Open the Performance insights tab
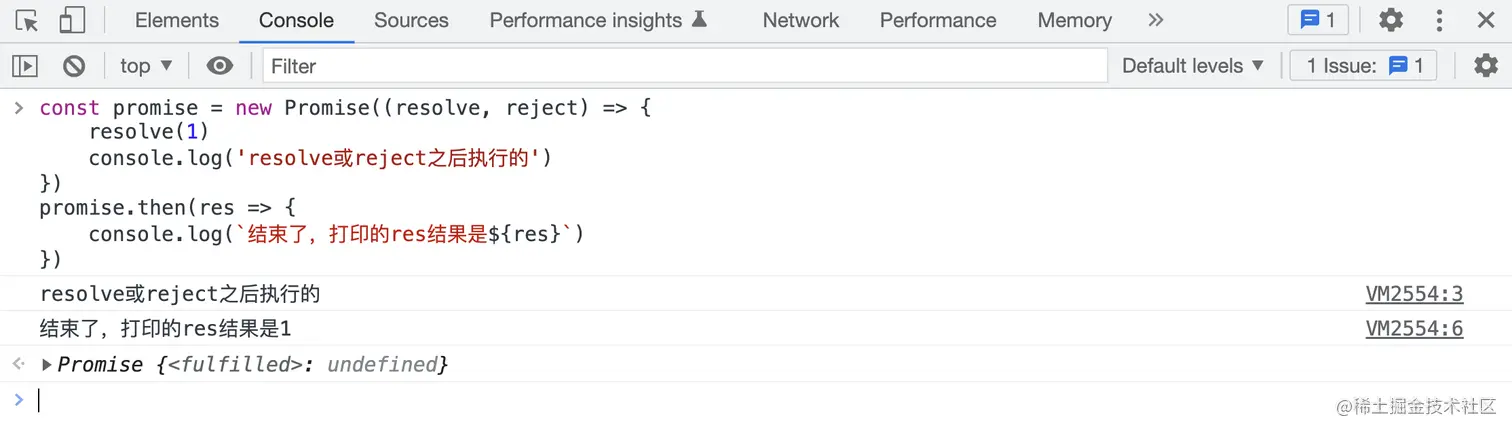Viewport: 1512px width, 432px height. 598,20
